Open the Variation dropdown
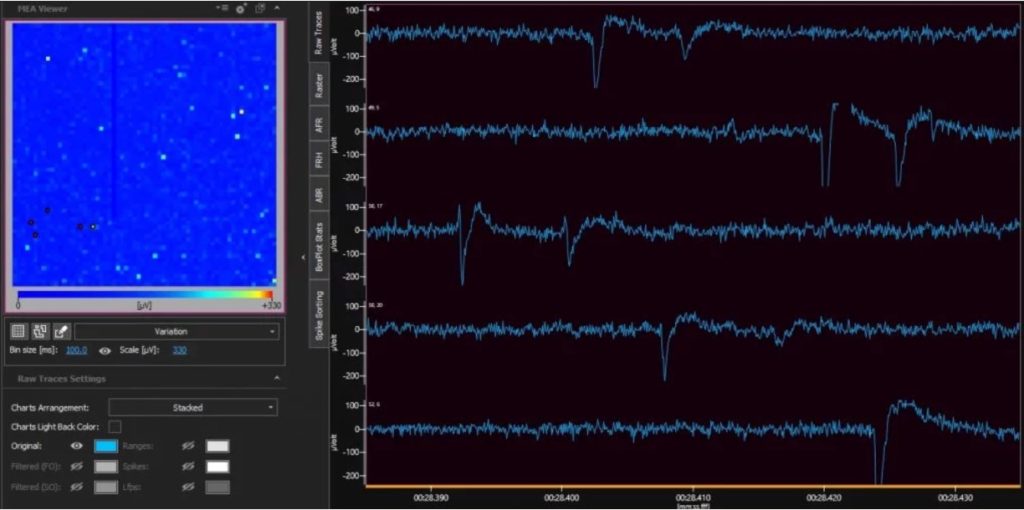 [176, 331]
